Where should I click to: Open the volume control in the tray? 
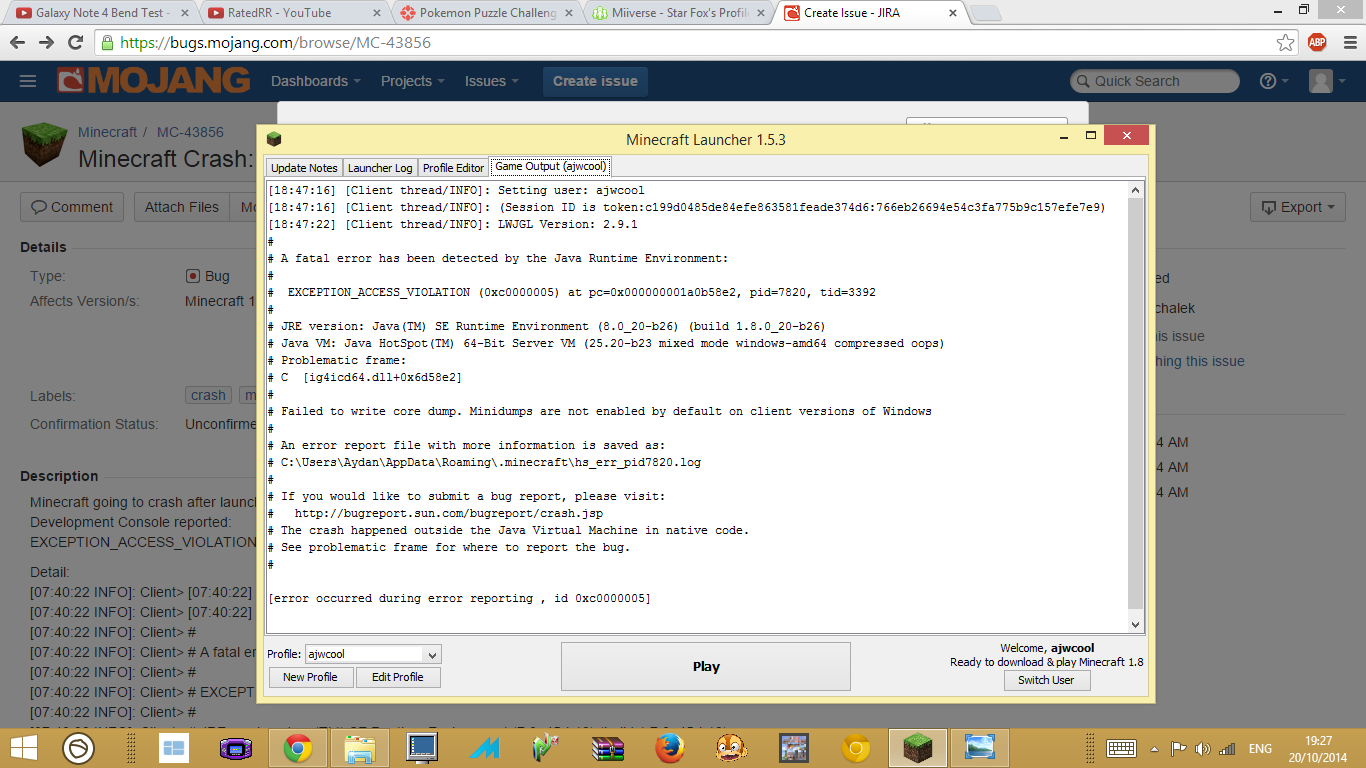[x=1203, y=748]
